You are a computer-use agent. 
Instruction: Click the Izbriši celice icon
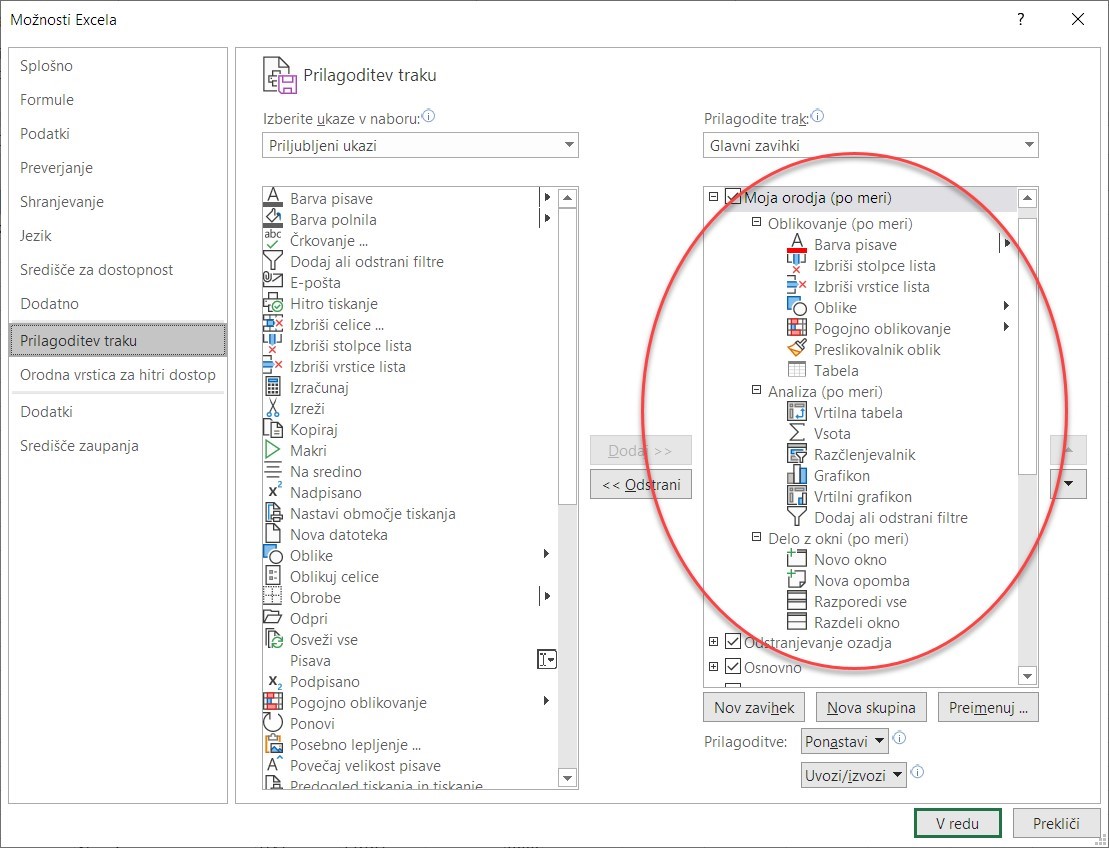(x=273, y=325)
